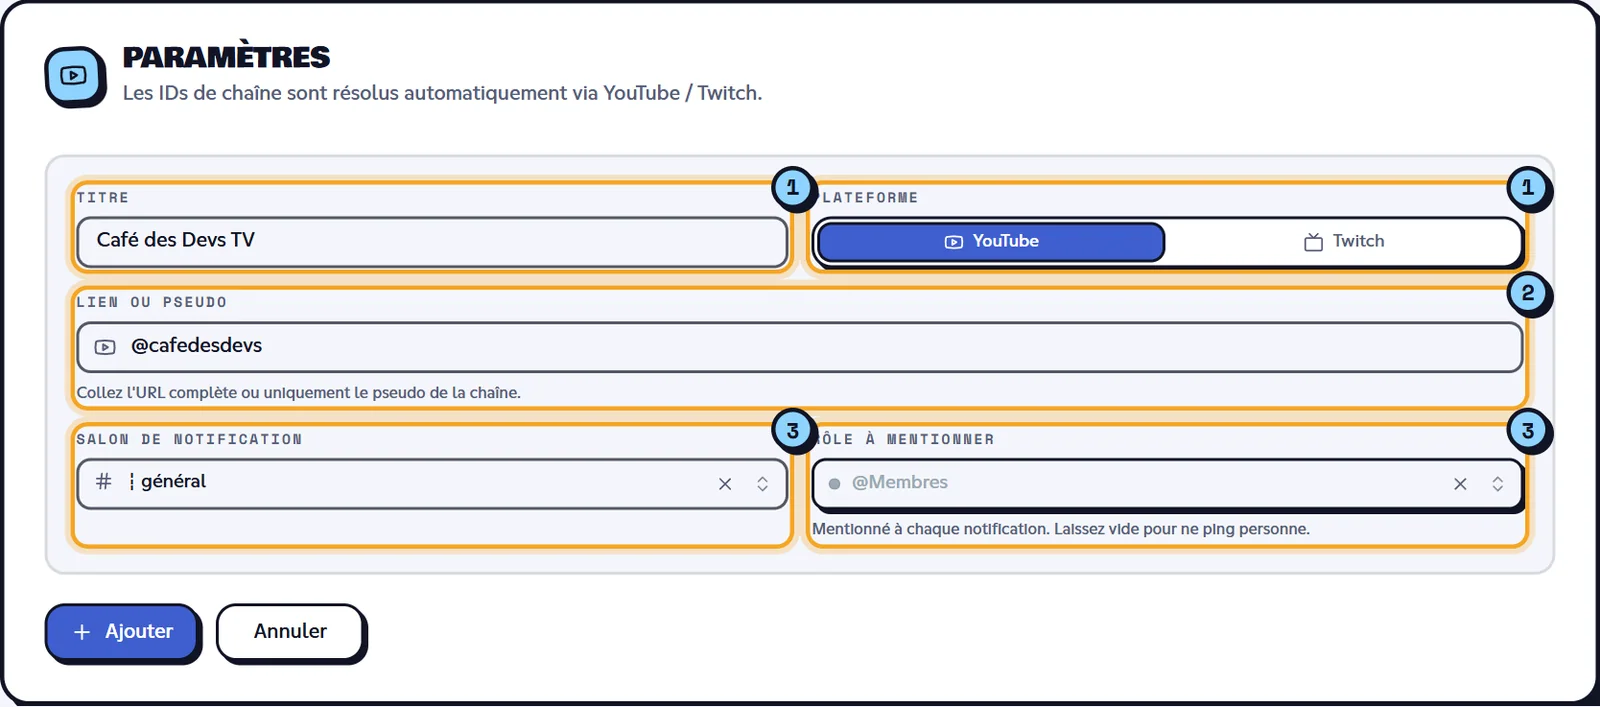This screenshot has width=1600, height=707.
Task: Click the Ajouter button
Action: click(x=122, y=632)
